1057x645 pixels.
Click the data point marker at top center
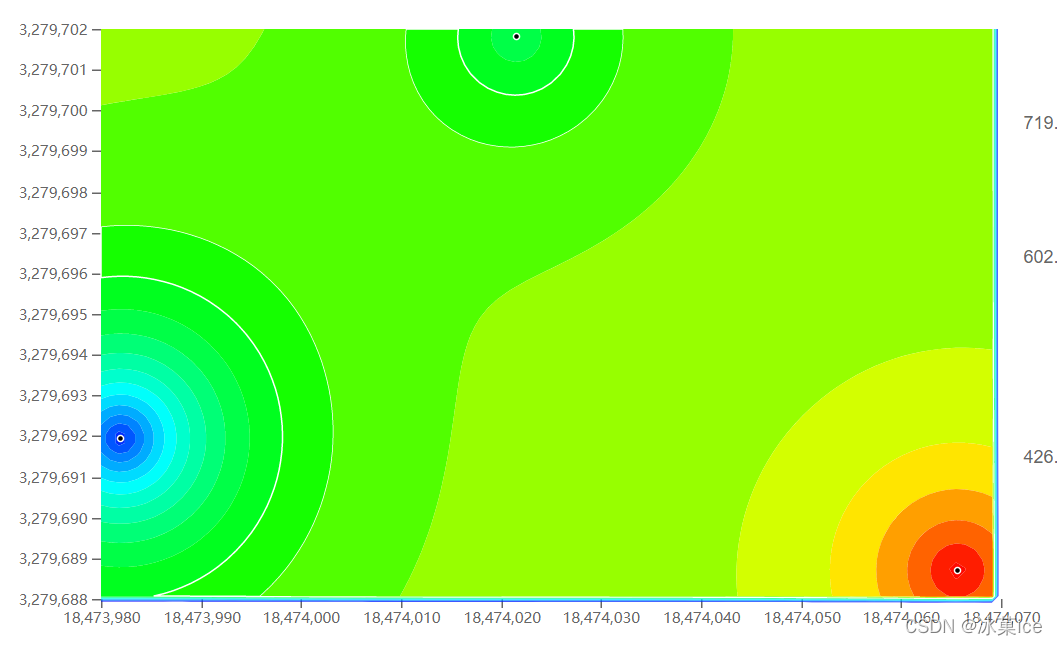click(517, 36)
